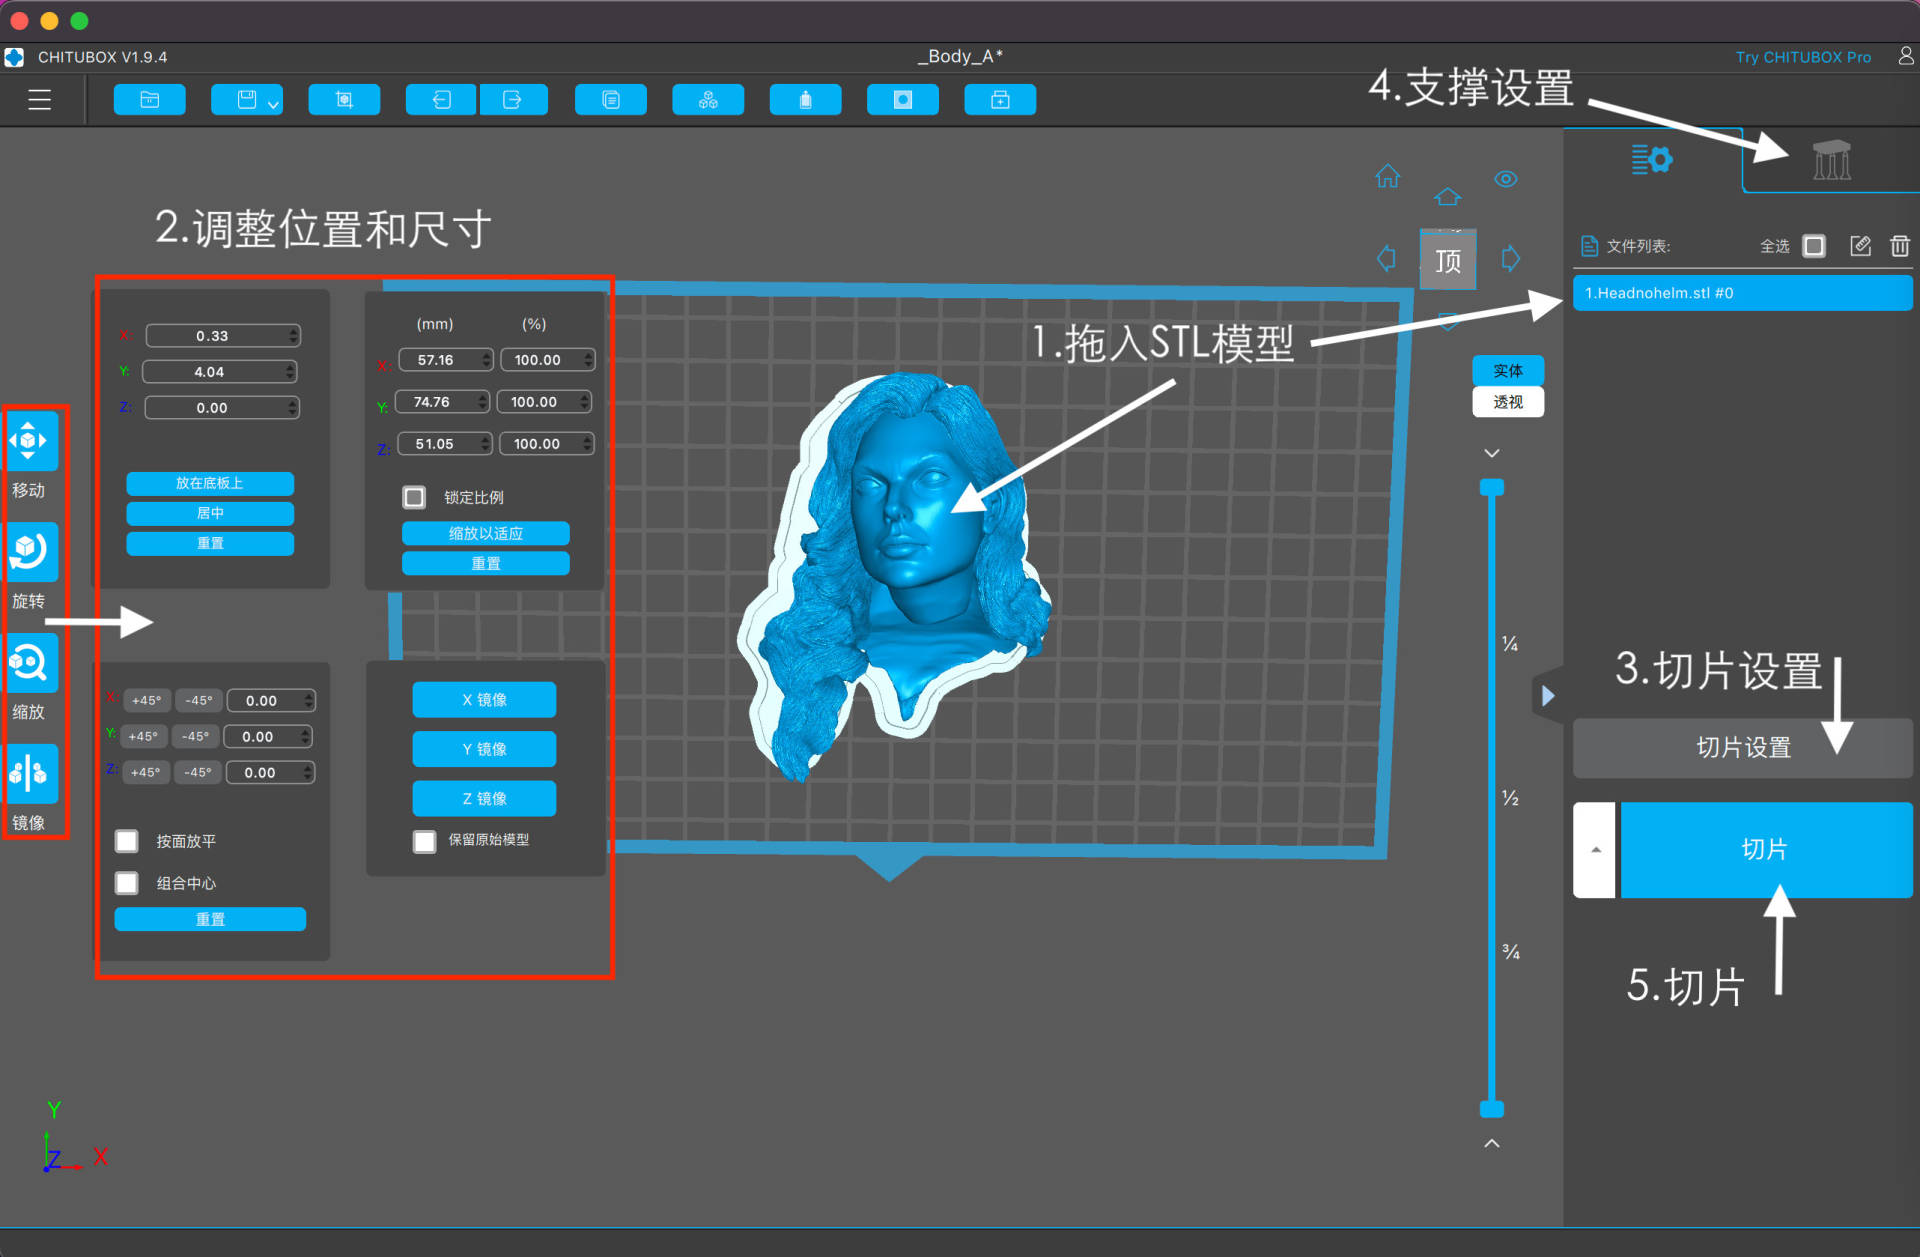Click the rotate panel reset (重置) button
The image size is (1920, 1257).
click(210, 919)
